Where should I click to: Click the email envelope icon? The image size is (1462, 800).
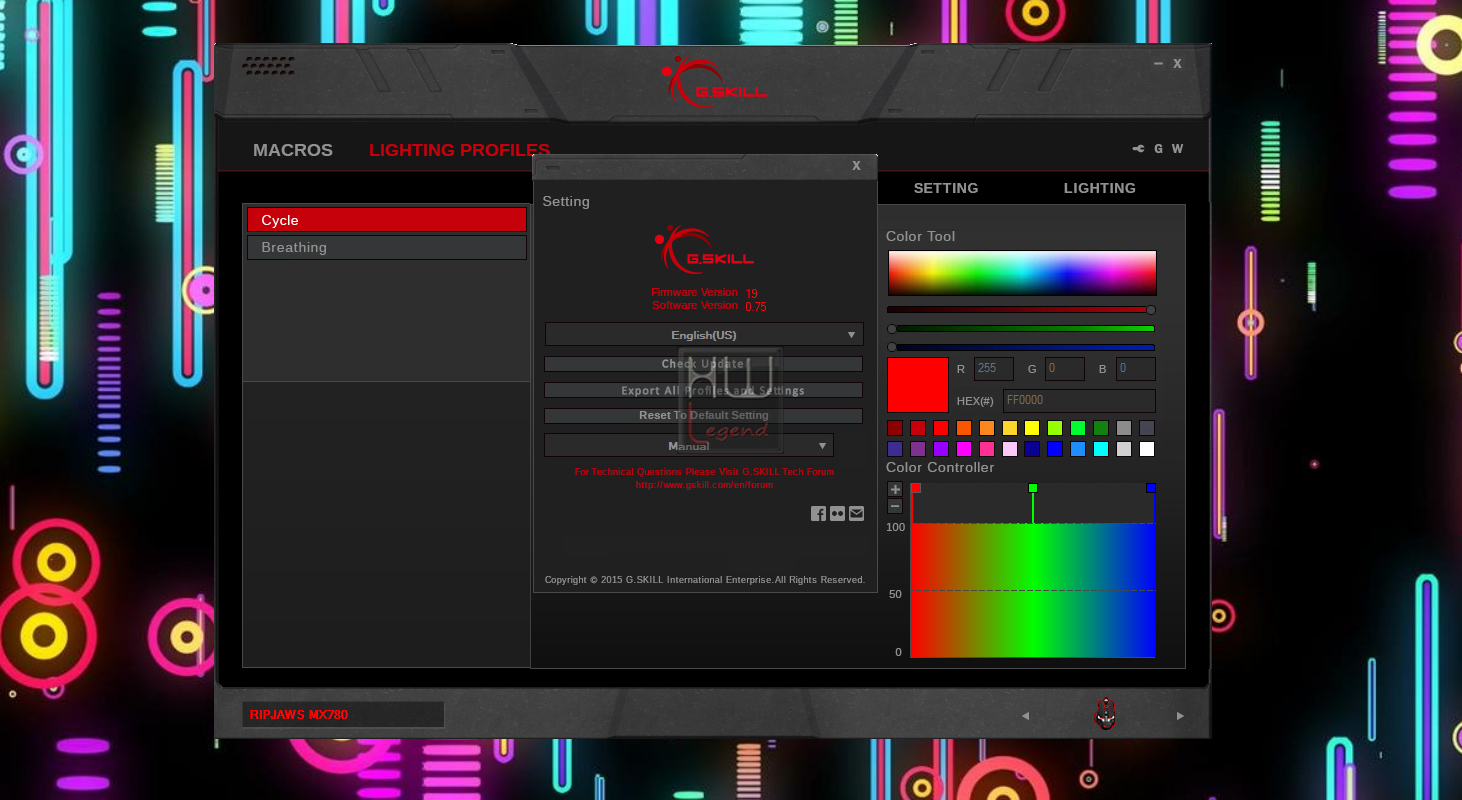(x=856, y=514)
